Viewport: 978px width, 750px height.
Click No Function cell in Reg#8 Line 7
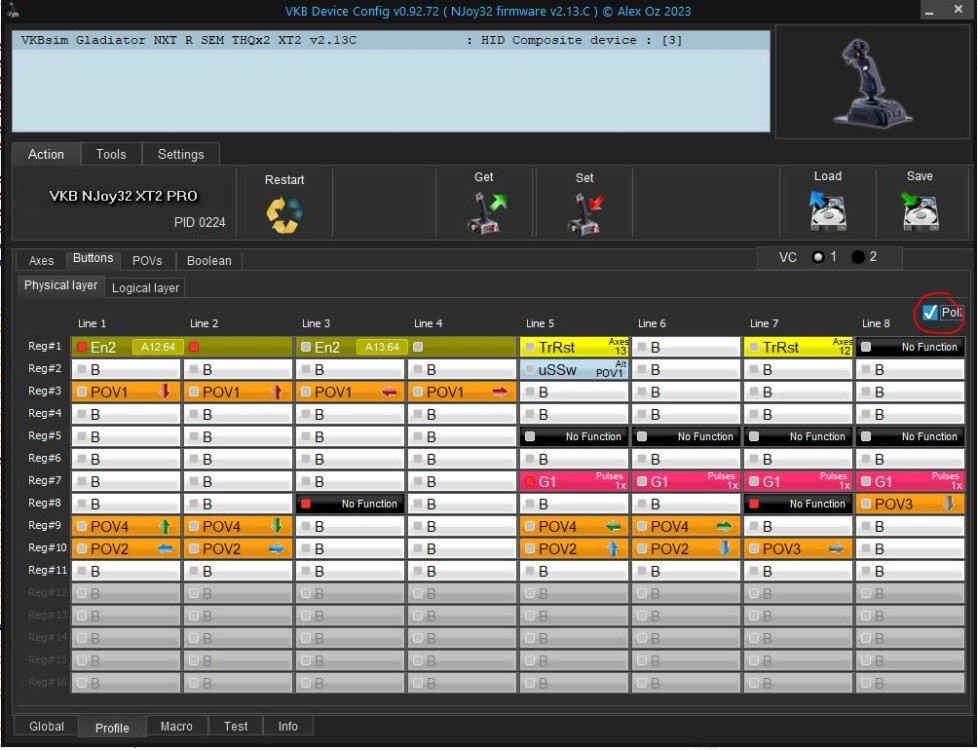pos(798,504)
